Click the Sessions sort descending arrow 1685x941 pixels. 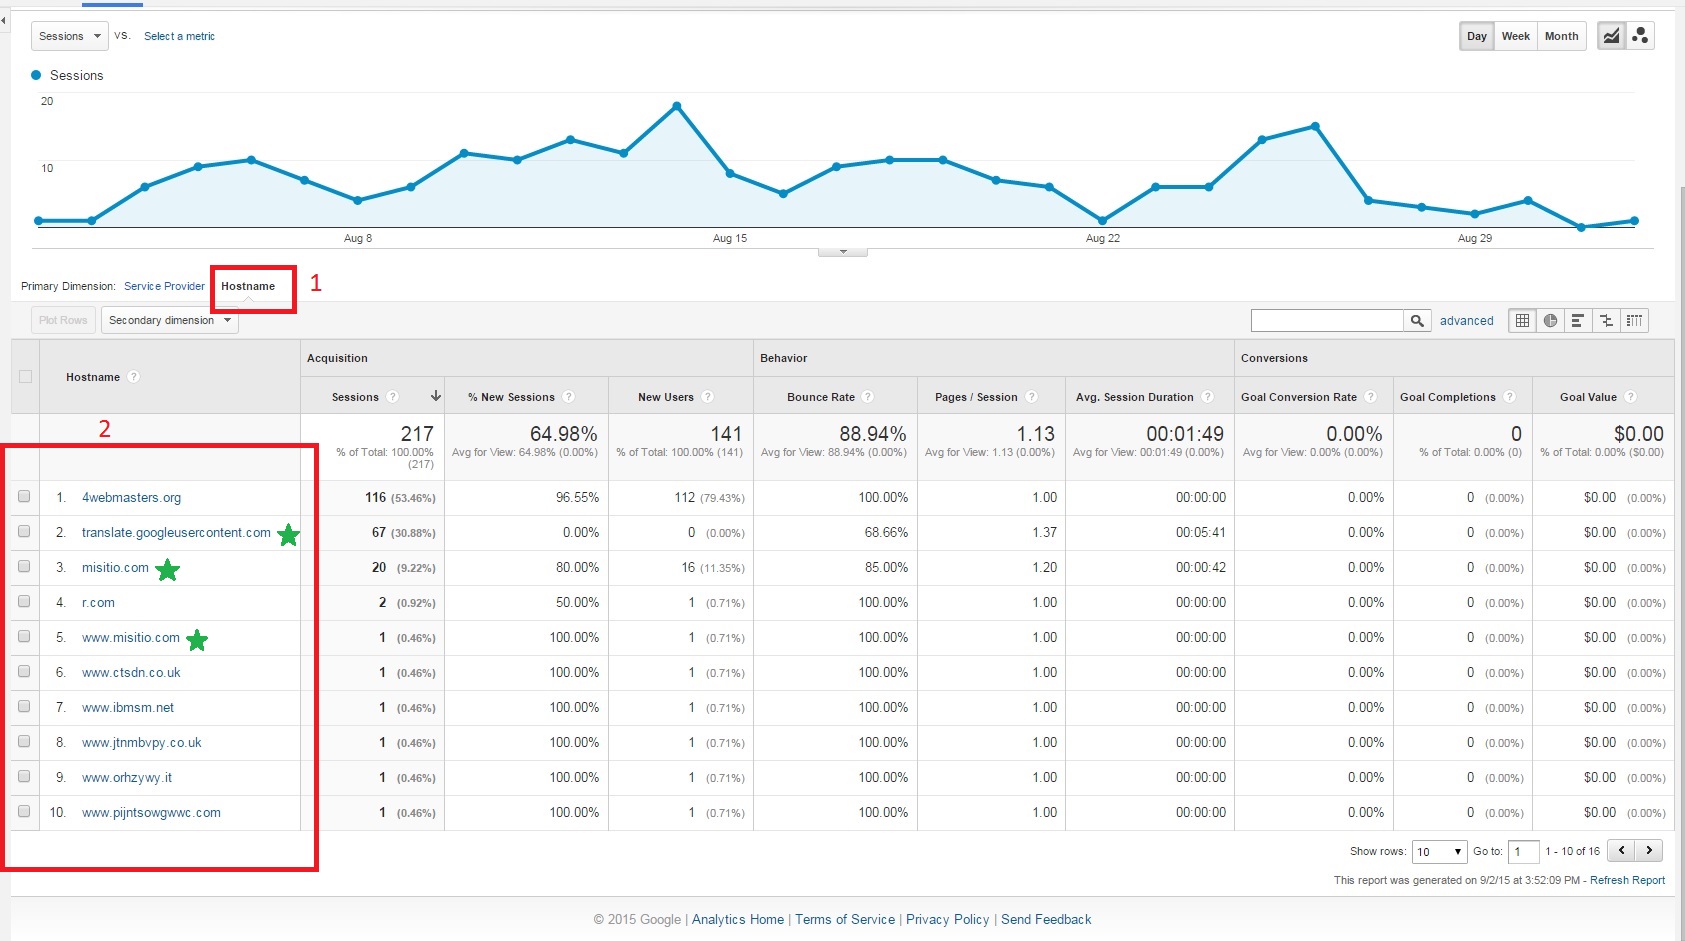coord(436,396)
